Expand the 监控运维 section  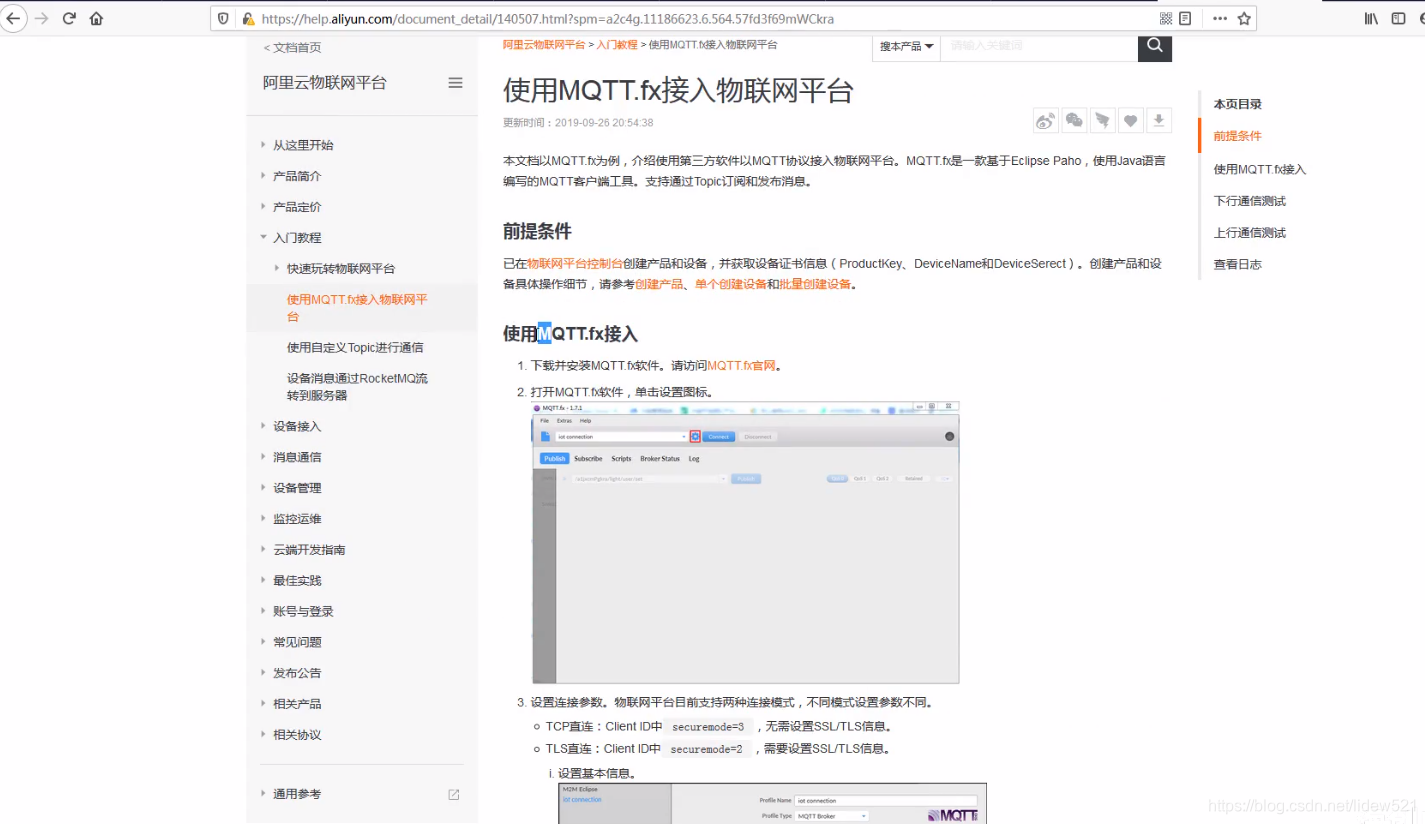(x=297, y=519)
